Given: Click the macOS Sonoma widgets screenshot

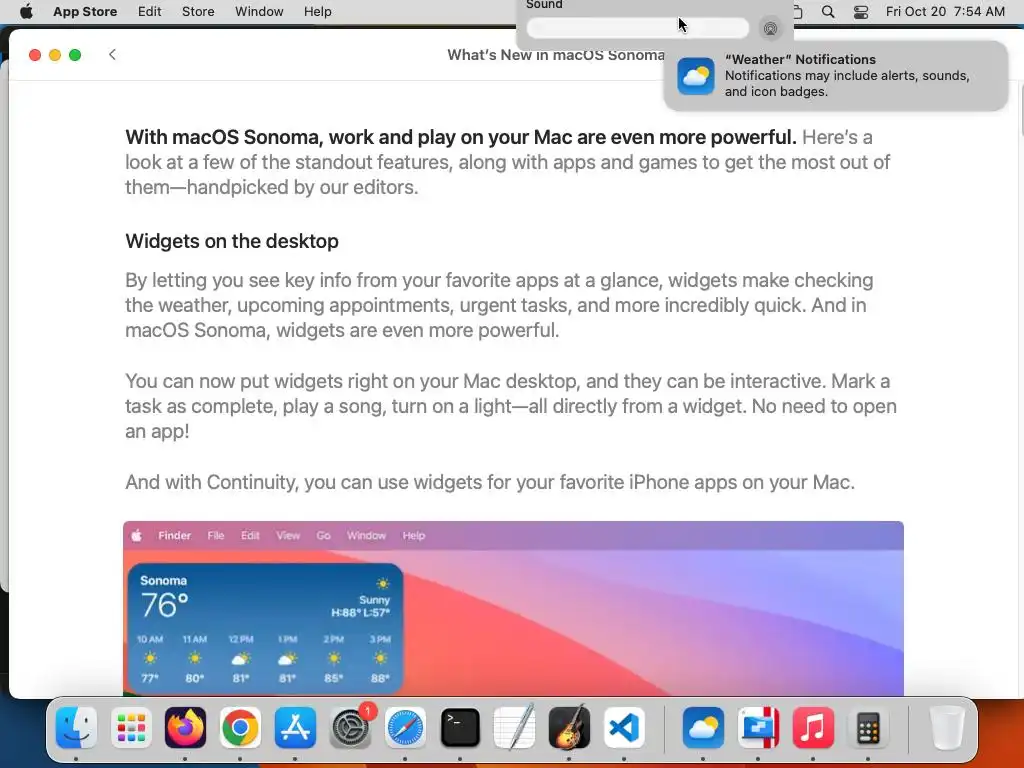Looking at the screenshot, I should tap(513, 609).
